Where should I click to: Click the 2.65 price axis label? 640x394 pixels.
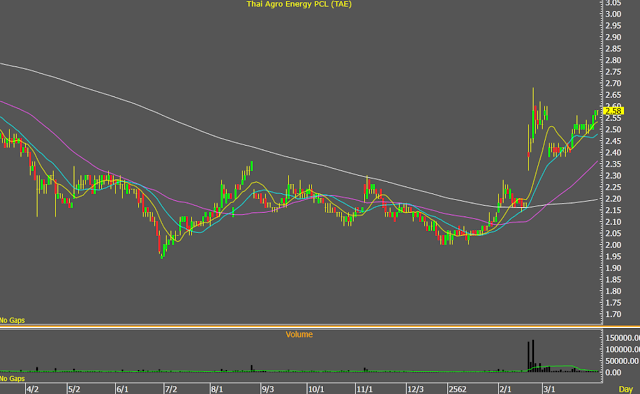tap(613, 95)
